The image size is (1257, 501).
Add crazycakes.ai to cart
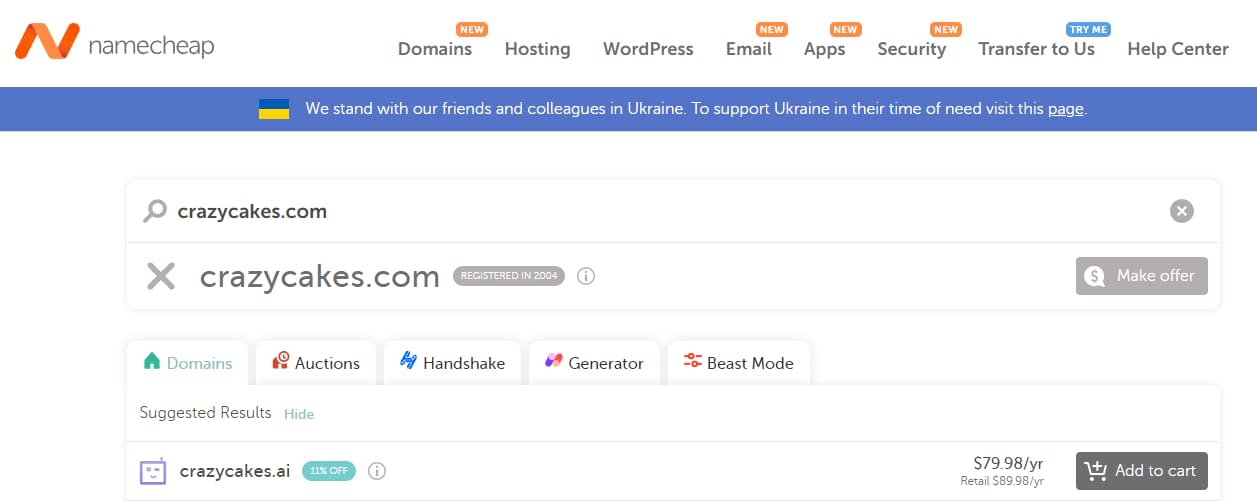(1142, 471)
